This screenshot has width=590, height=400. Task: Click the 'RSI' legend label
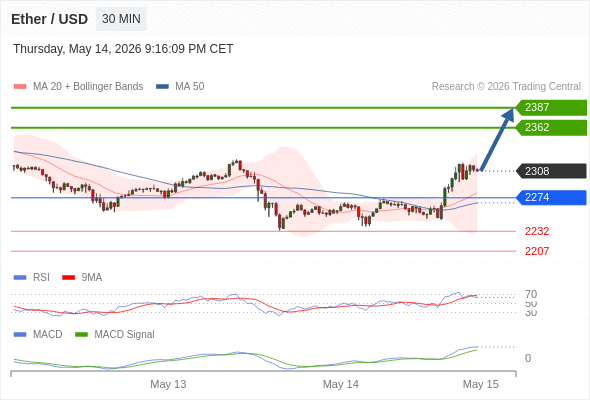click(41, 278)
